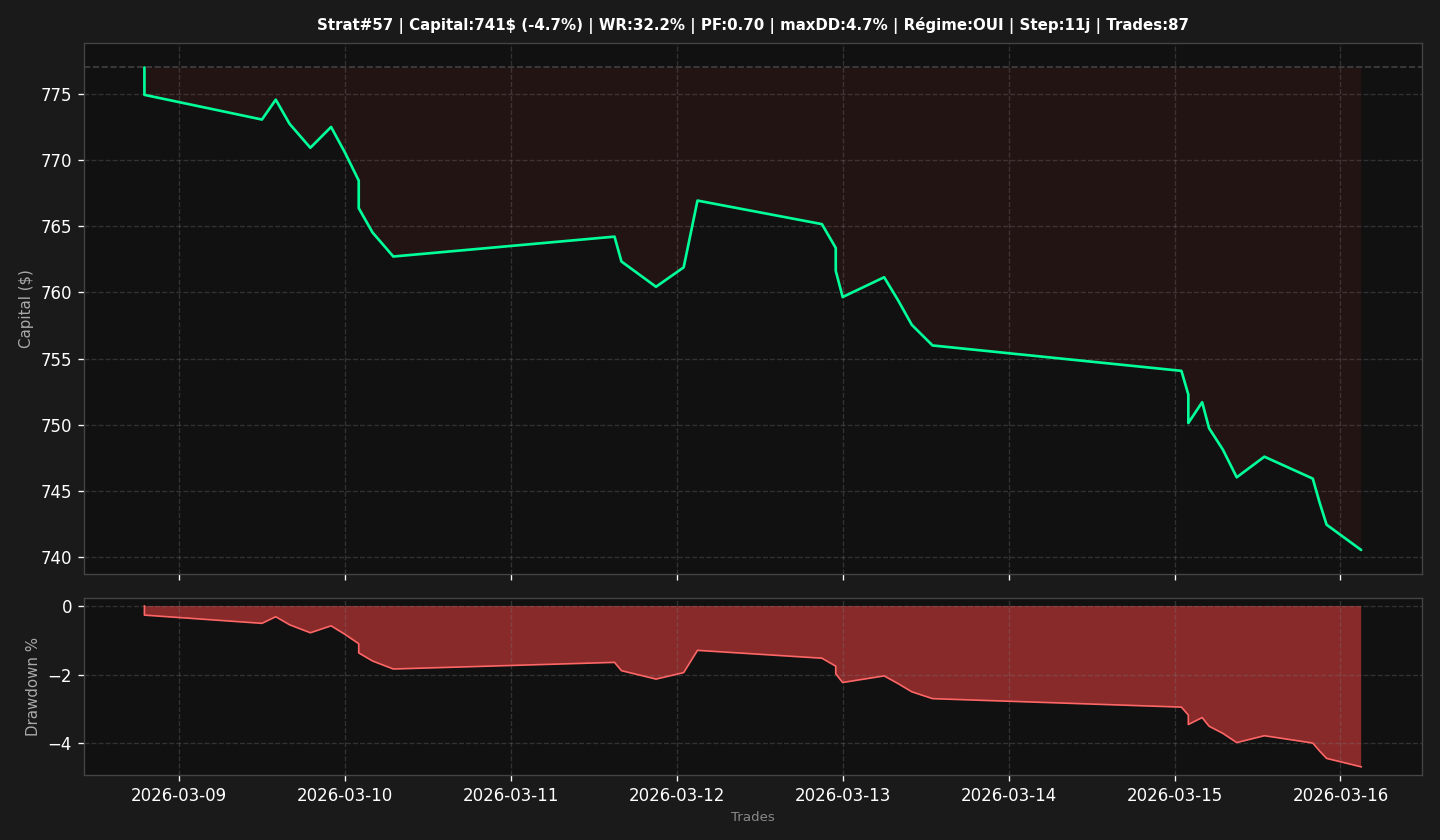Click the 740 capital axis tick
This screenshot has width=1440, height=840.
click(x=58, y=558)
